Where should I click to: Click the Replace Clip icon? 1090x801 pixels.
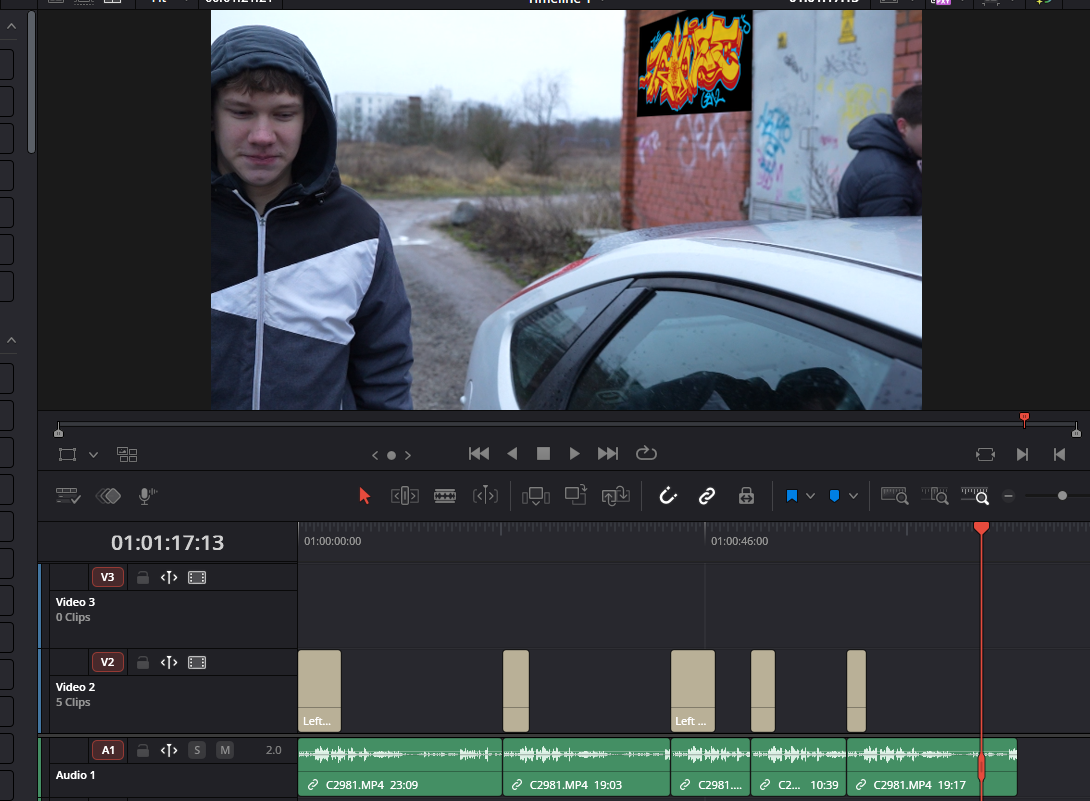click(x=615, y=496)
